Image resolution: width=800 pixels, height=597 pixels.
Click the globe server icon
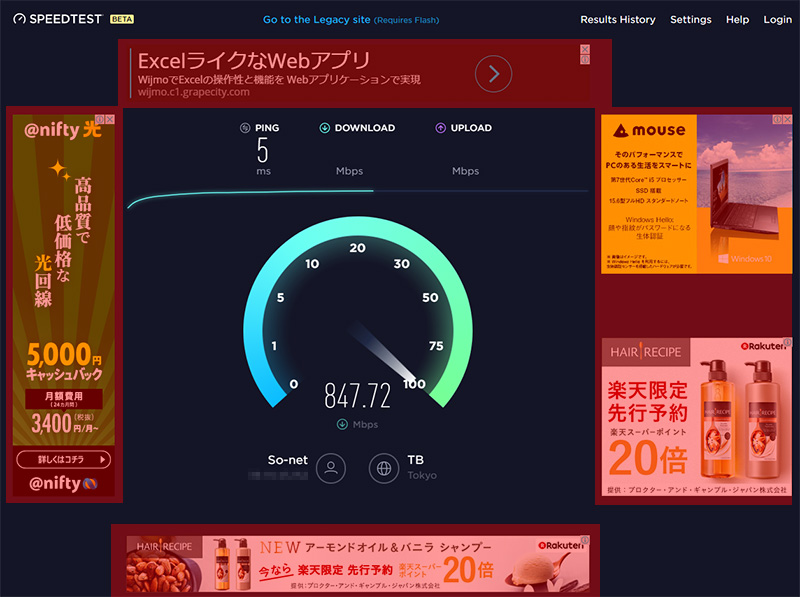coord(384,467)
